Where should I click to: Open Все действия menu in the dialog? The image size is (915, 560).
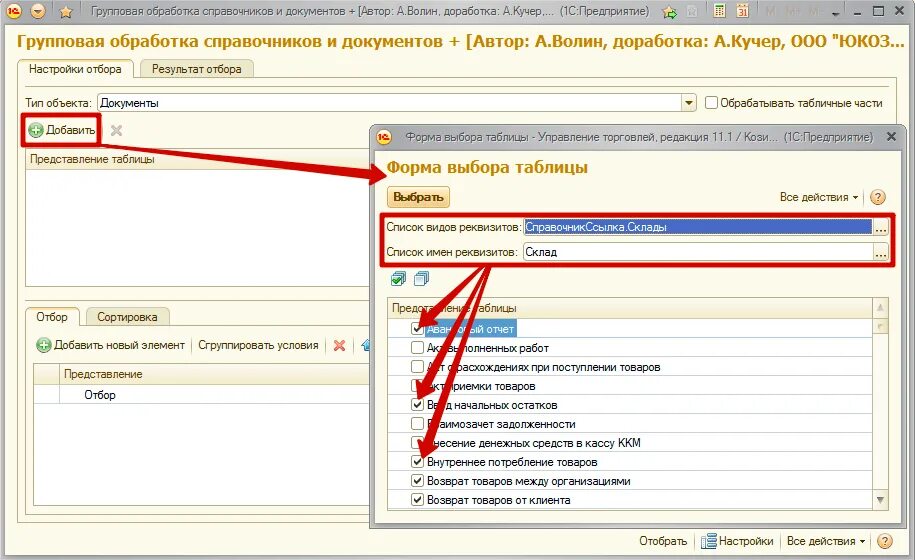coord(819,197)
